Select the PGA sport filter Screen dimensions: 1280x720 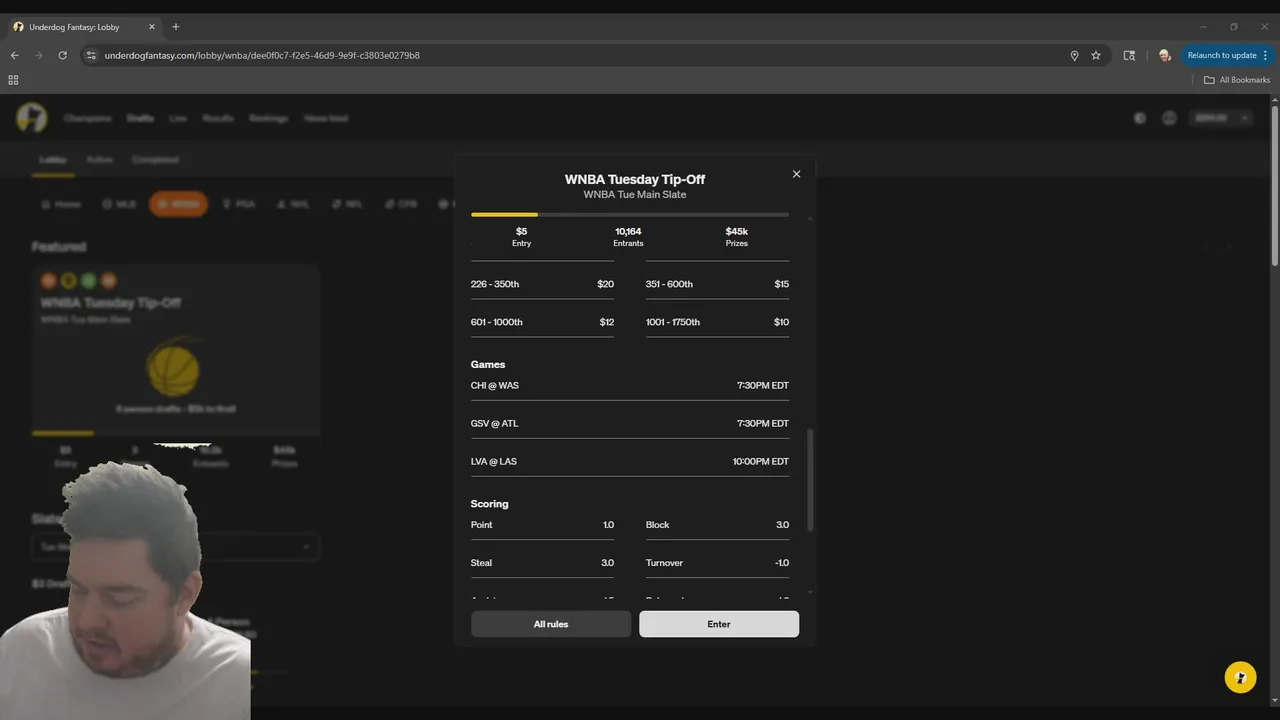point(239,204)
